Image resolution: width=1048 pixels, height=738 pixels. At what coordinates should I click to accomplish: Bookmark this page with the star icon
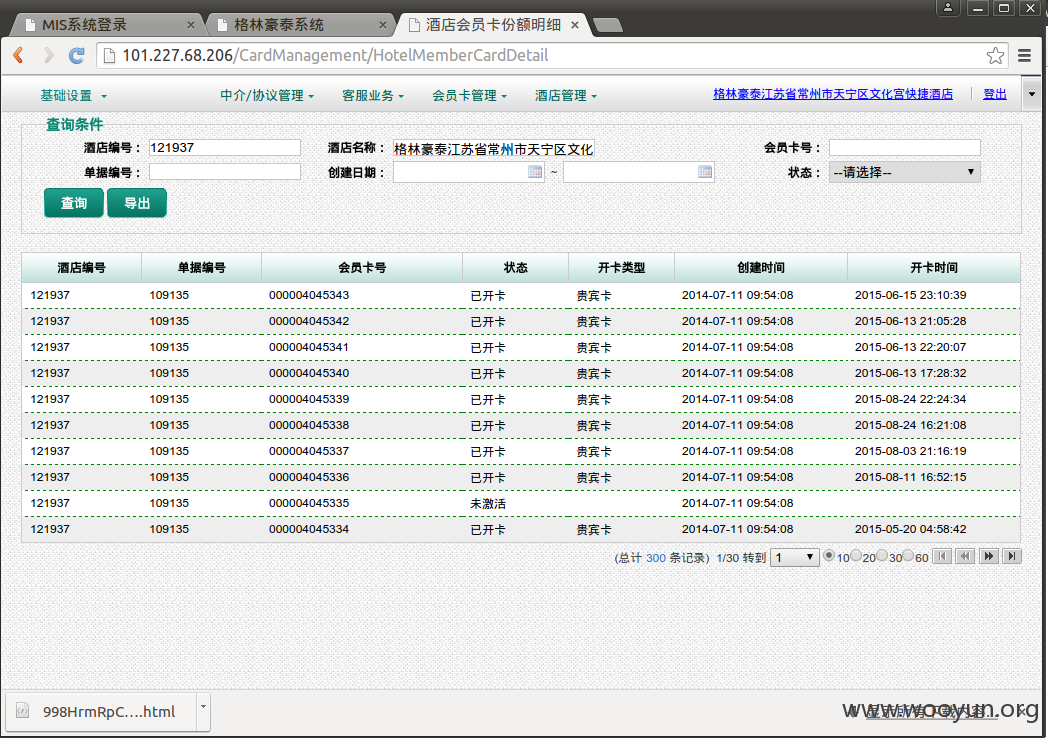pos(995,55)
